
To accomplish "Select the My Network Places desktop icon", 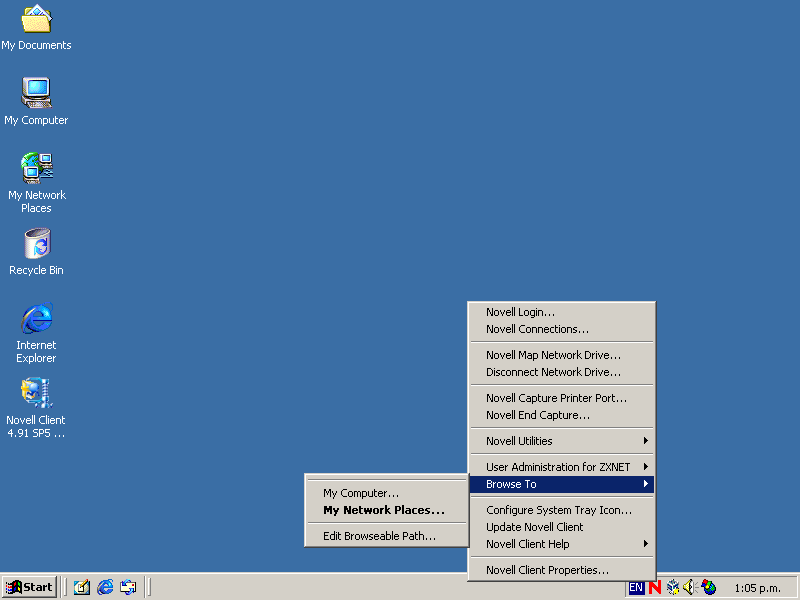I will [36, 183].
